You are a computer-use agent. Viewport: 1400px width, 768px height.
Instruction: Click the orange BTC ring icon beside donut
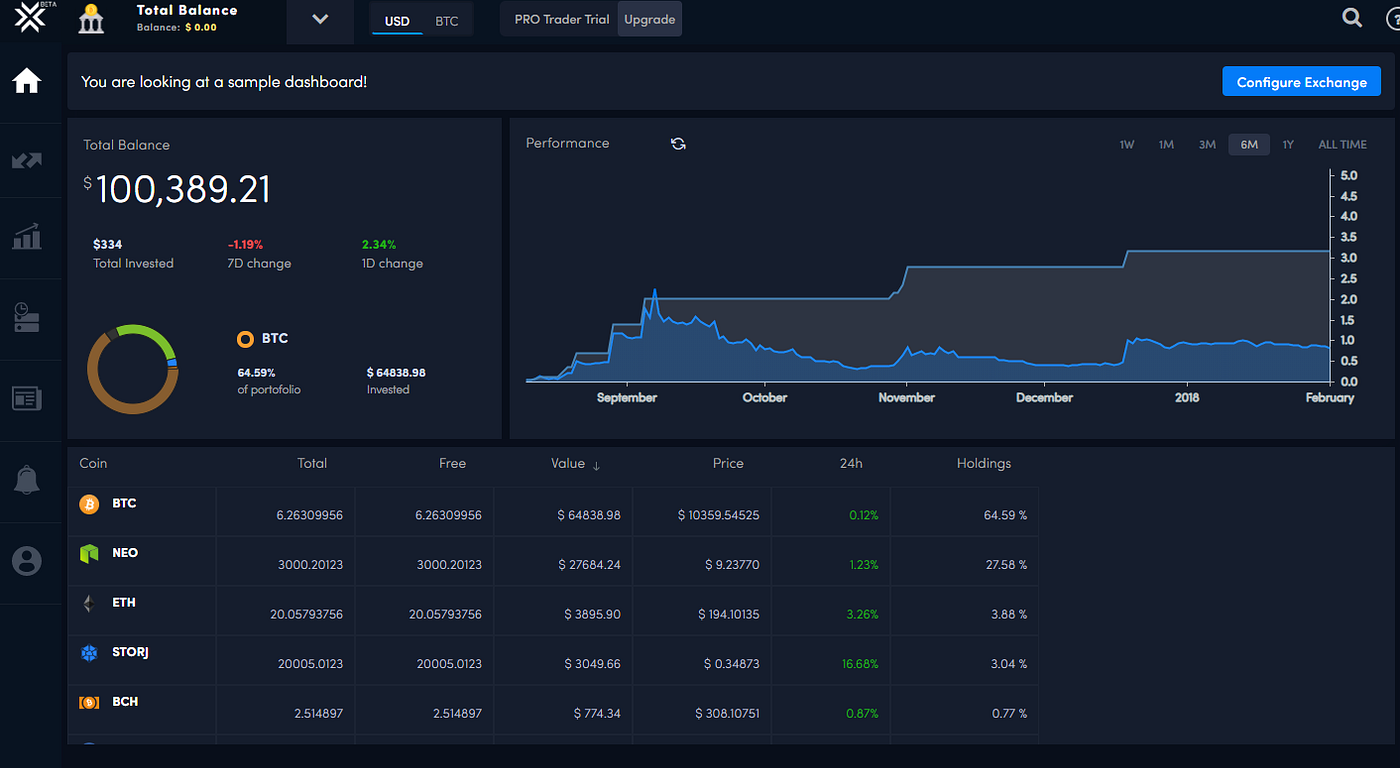[245, 339]
